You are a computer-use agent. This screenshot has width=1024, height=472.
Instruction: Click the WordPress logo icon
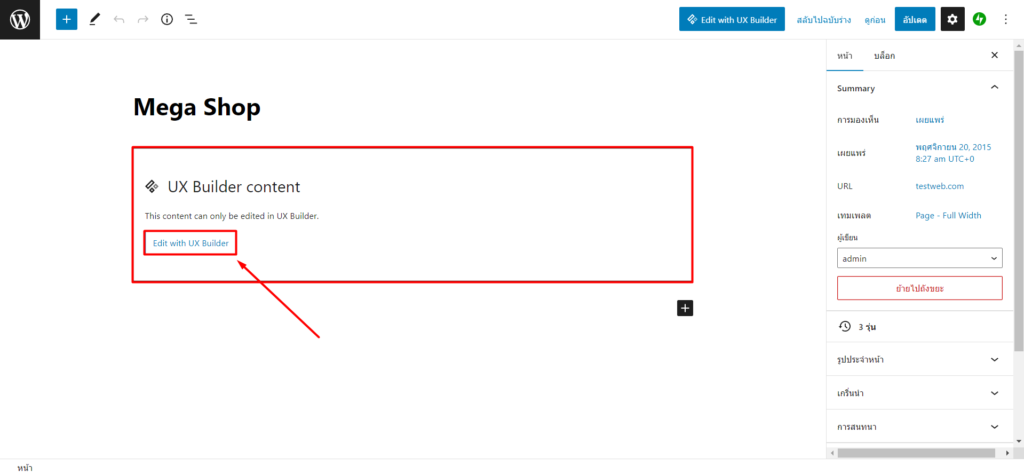point(20,20)
